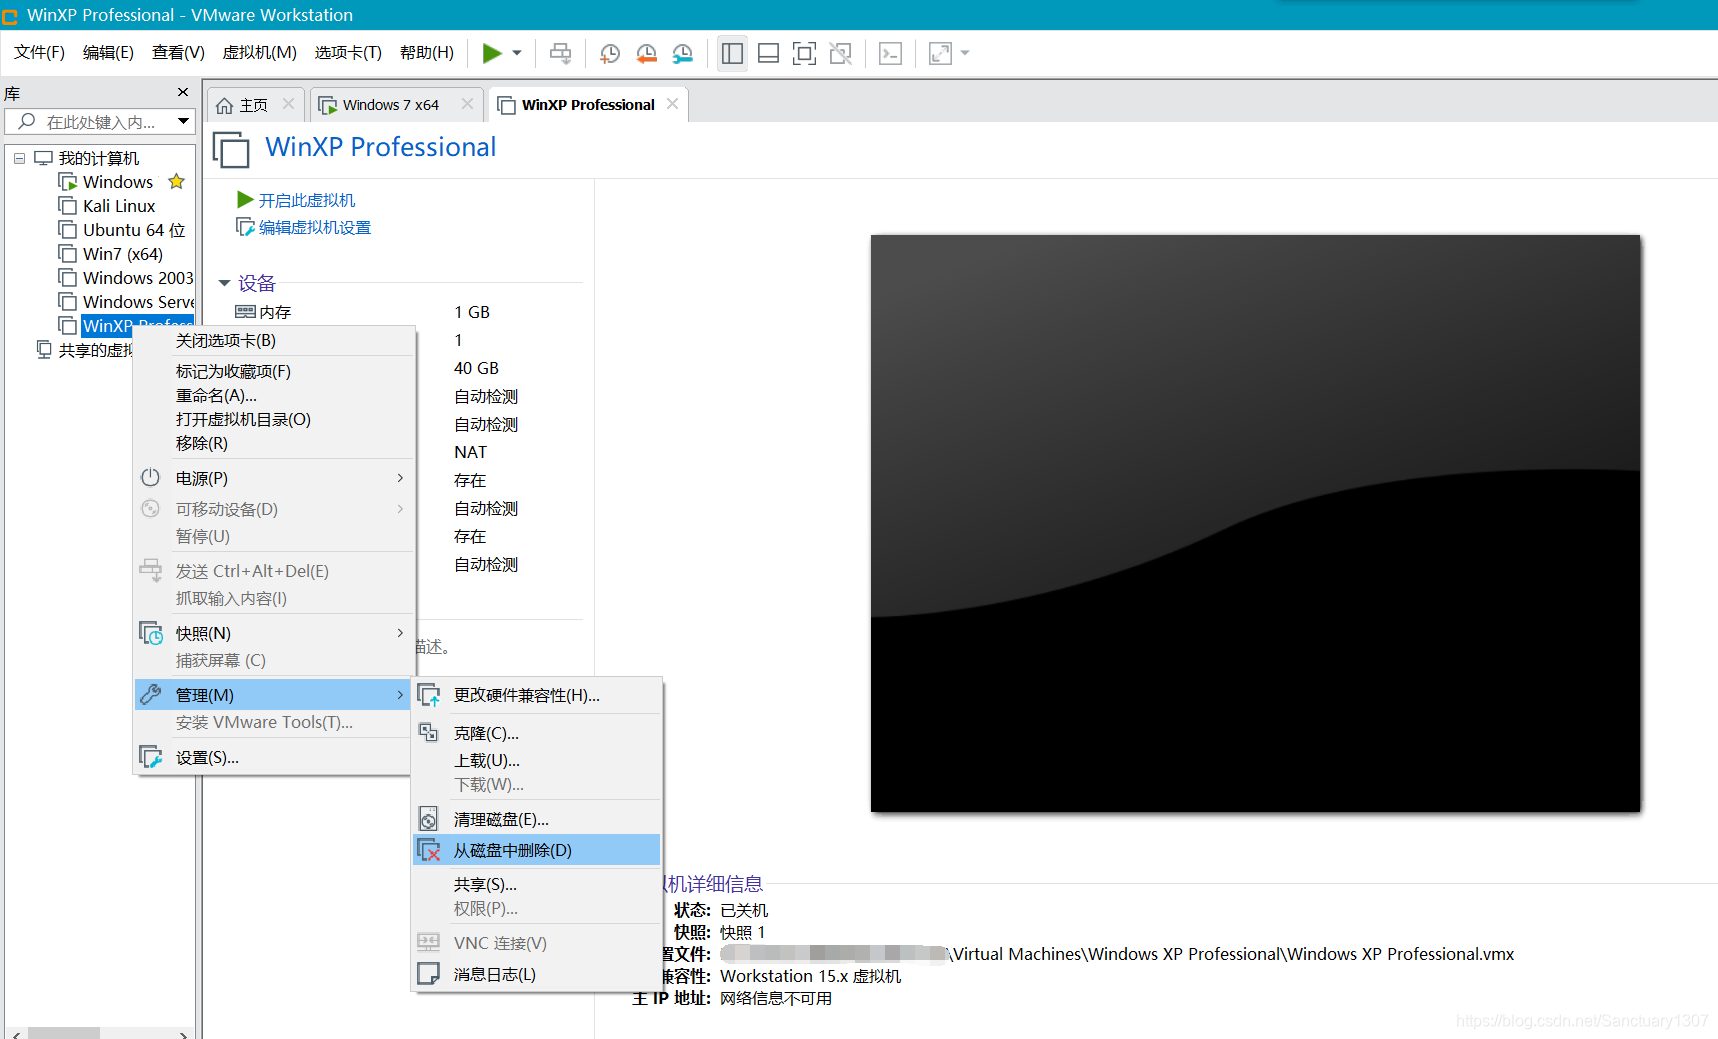Open the 选项卡(T) menu
Screen dimensions: 1718x1039
[348, 53]
